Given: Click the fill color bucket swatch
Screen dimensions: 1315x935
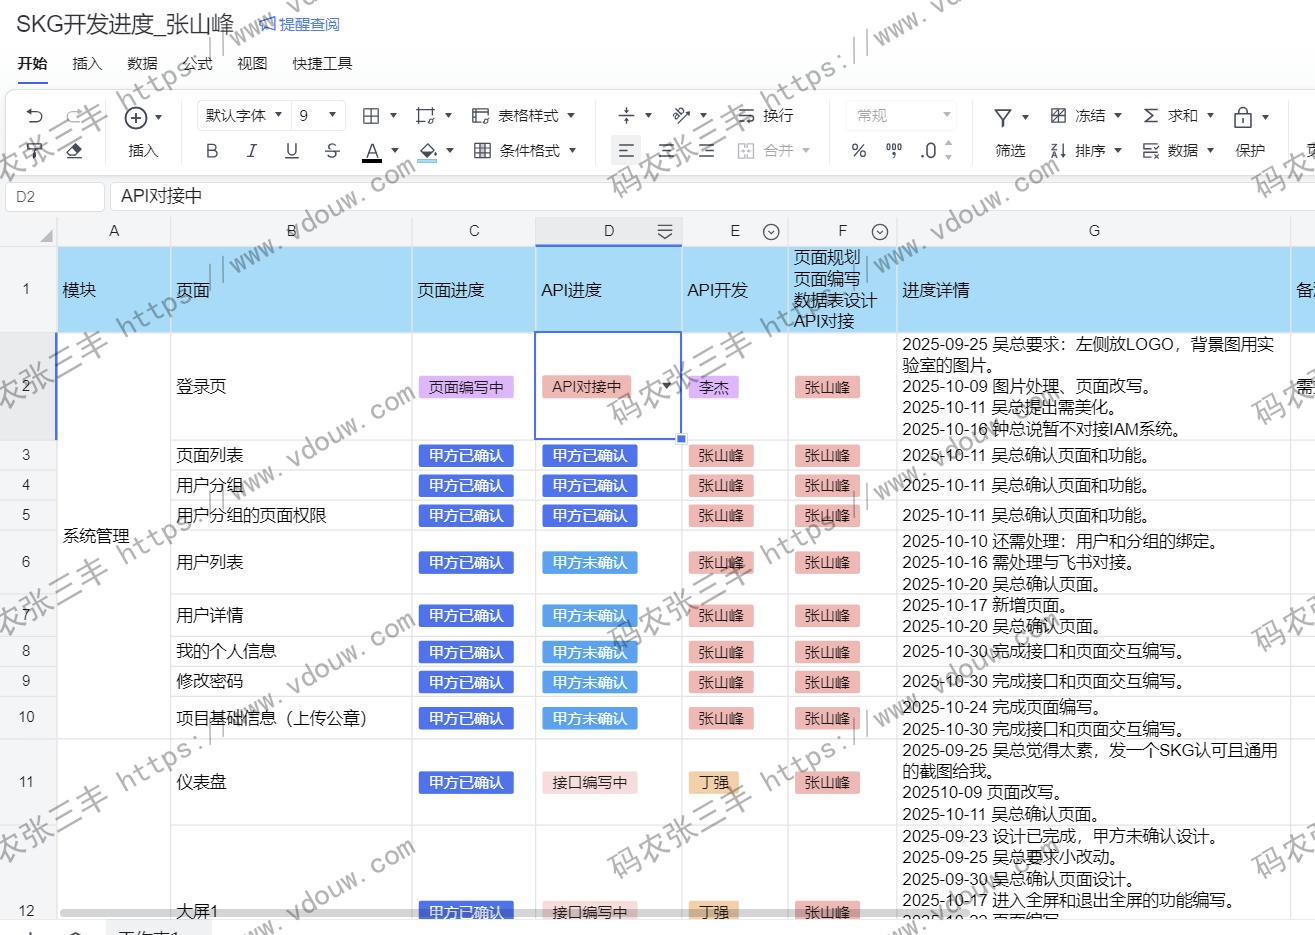Looking at the screenshot, I should coord(428,151).
